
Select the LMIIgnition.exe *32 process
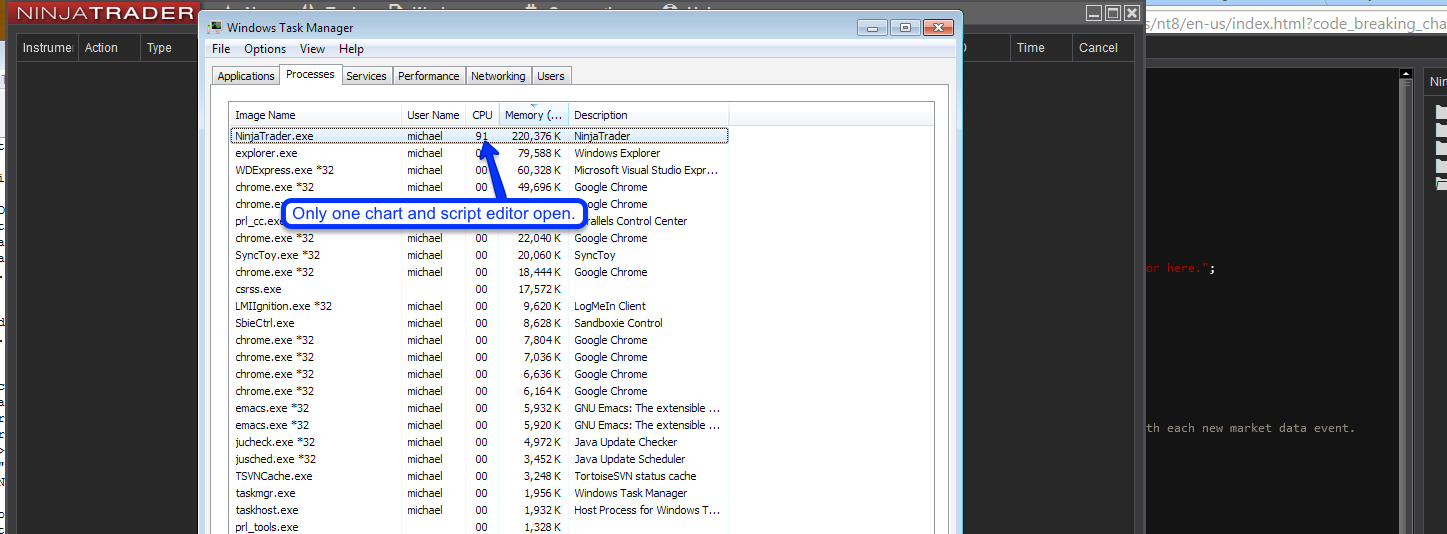pyautogui.click(x=479, y=306)
